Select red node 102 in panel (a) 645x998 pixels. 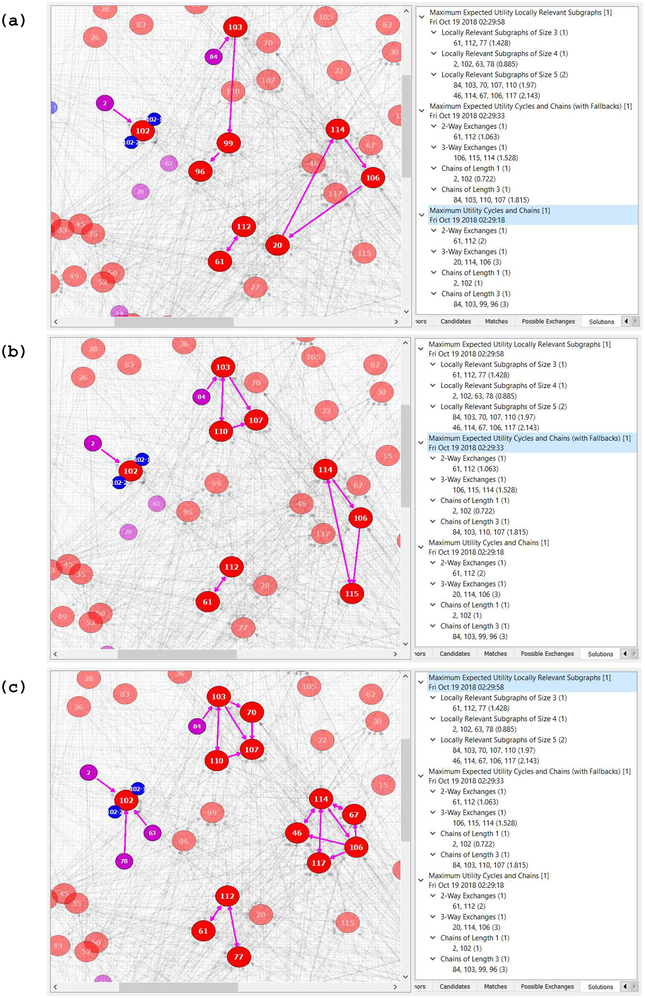[x=142, y=130]
